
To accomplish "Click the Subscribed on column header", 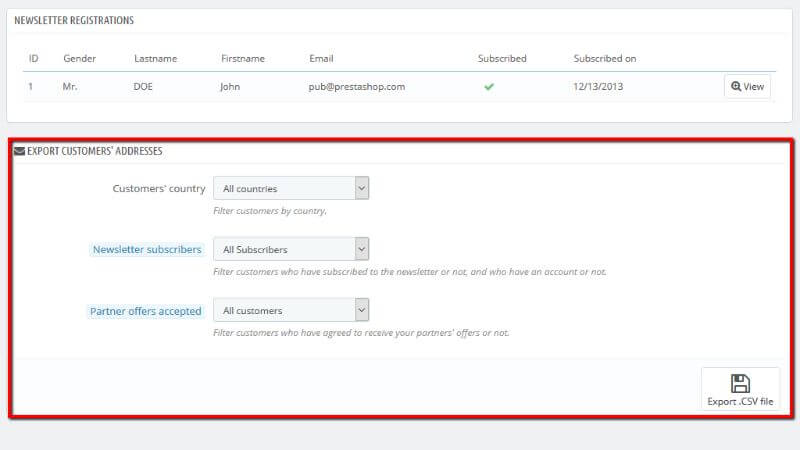I will coord(605,59).
